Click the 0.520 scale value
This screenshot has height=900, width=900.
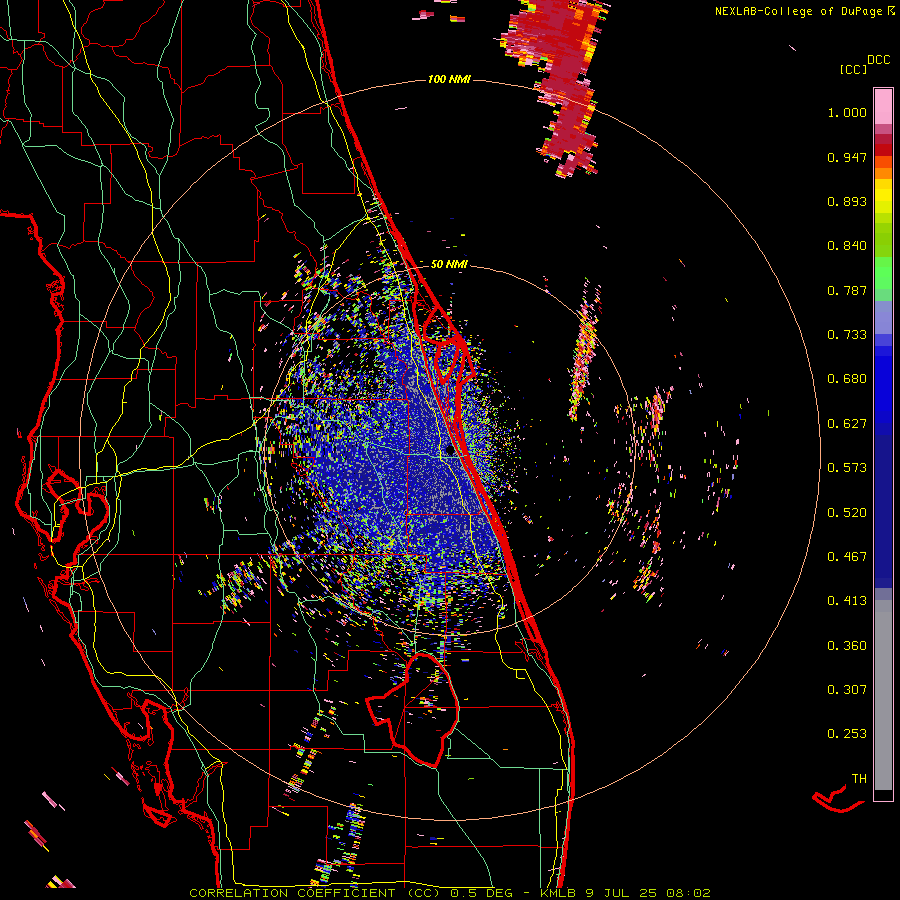pos(847,513)
